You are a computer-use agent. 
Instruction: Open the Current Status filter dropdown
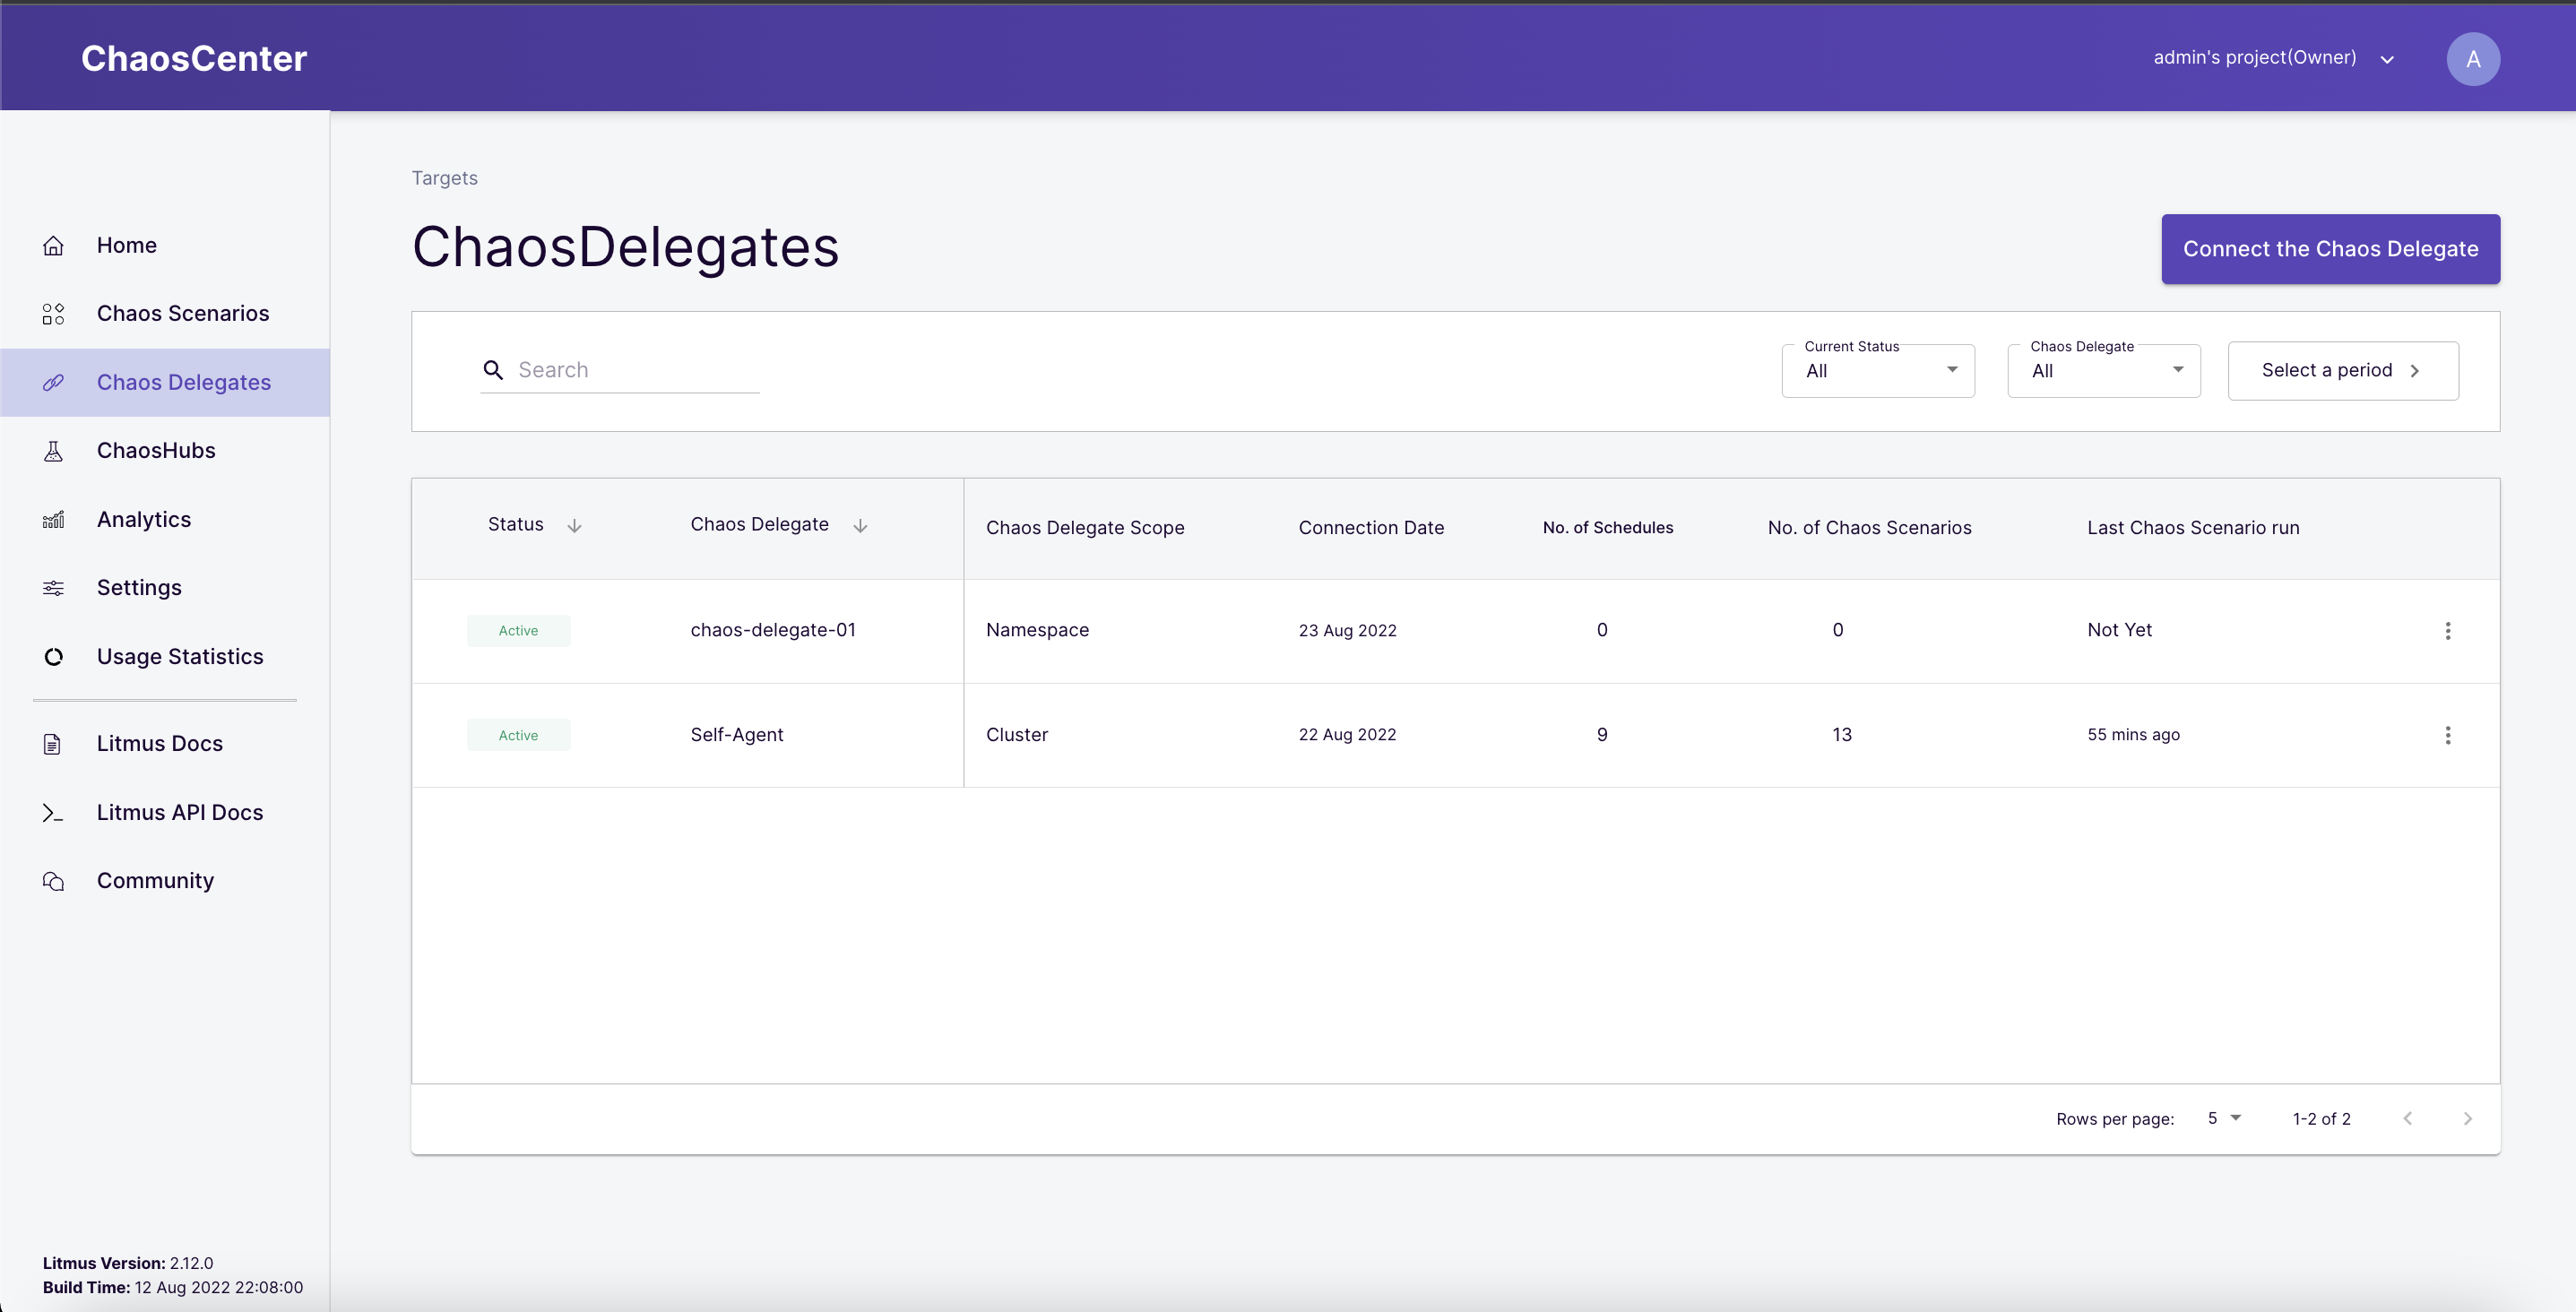pos(1877,371)
